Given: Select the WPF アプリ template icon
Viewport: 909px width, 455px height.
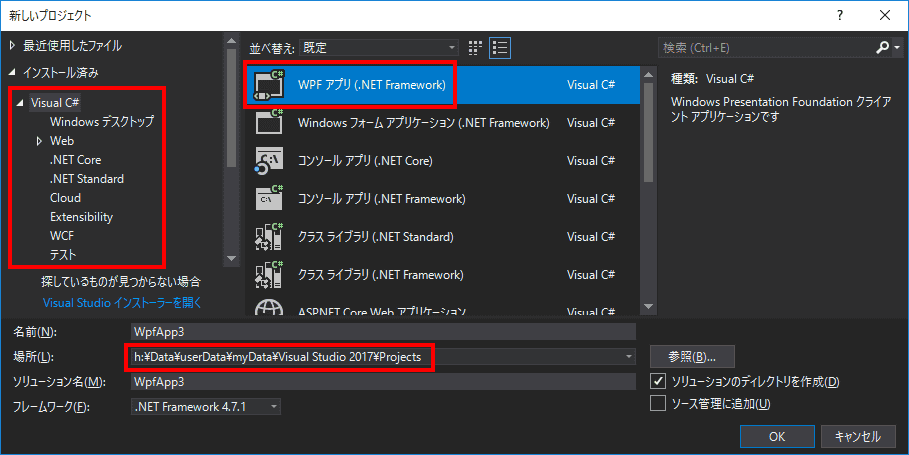Looking at the screenshot, I should 269,85.
